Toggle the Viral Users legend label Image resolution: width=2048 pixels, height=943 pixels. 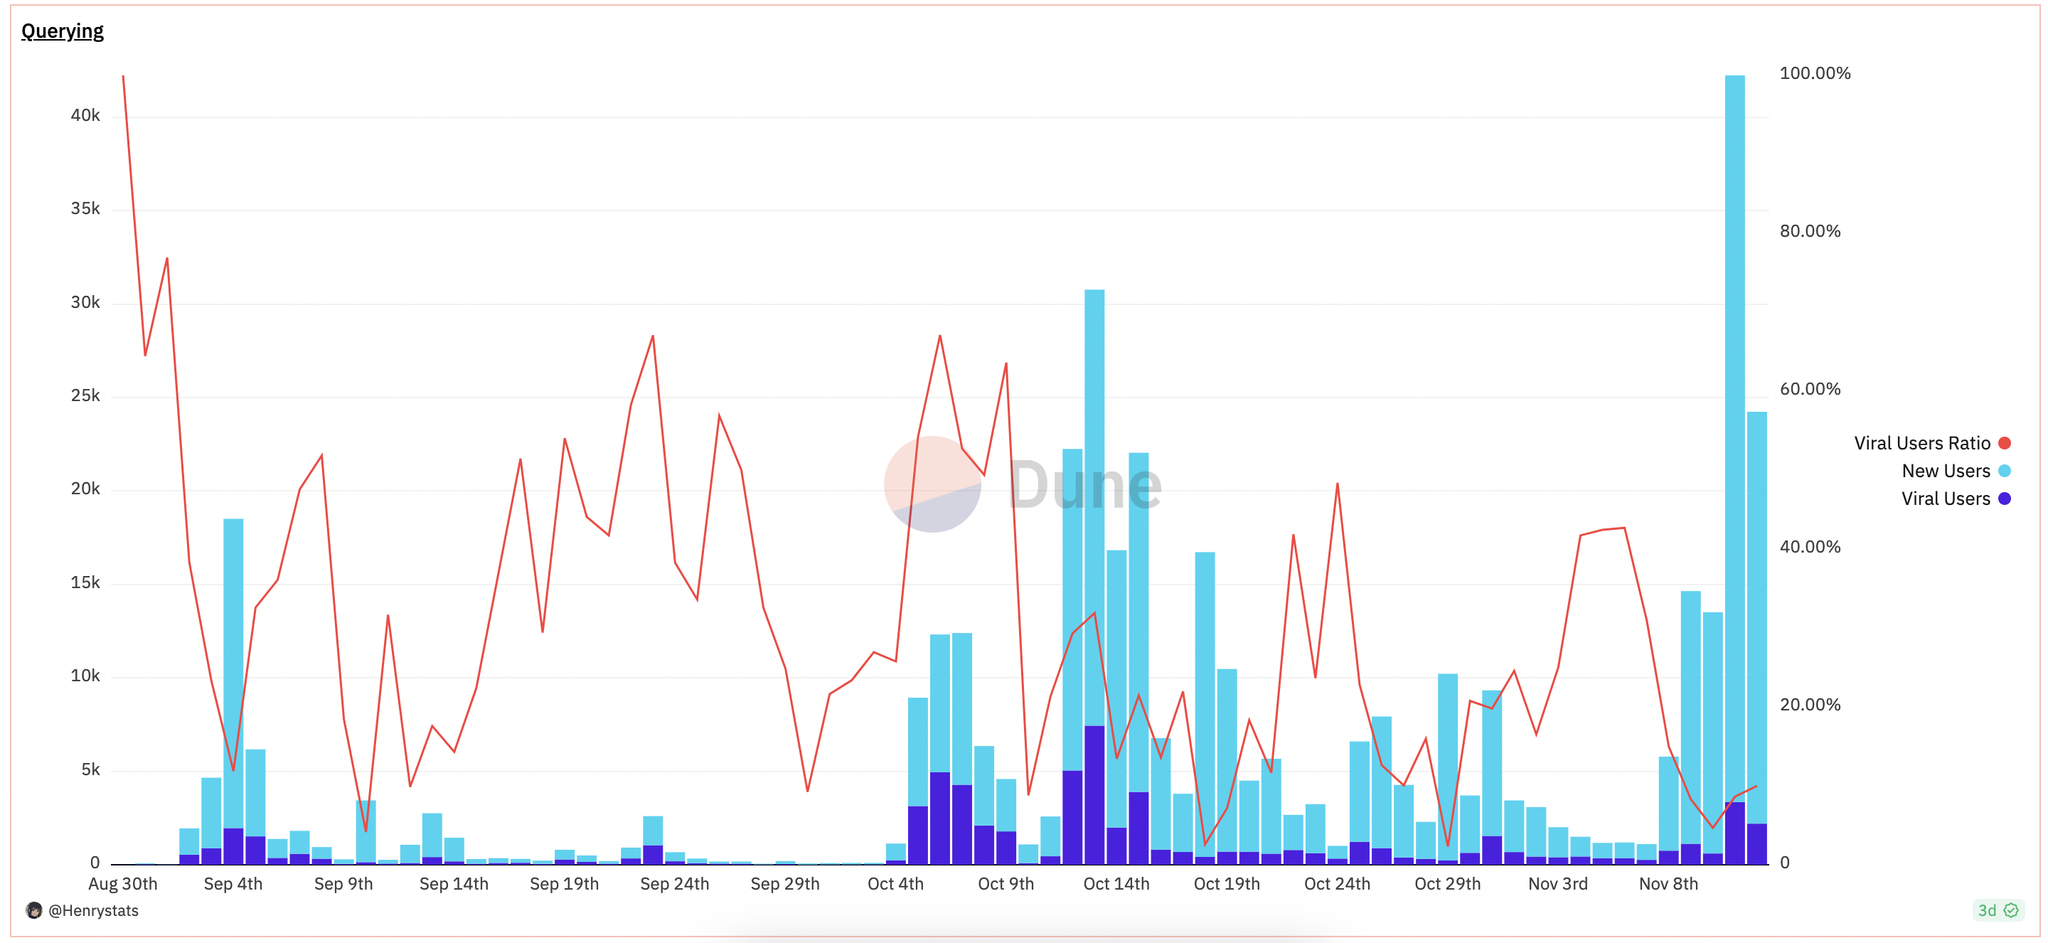pyautogui.click(x=1946, y=499)
